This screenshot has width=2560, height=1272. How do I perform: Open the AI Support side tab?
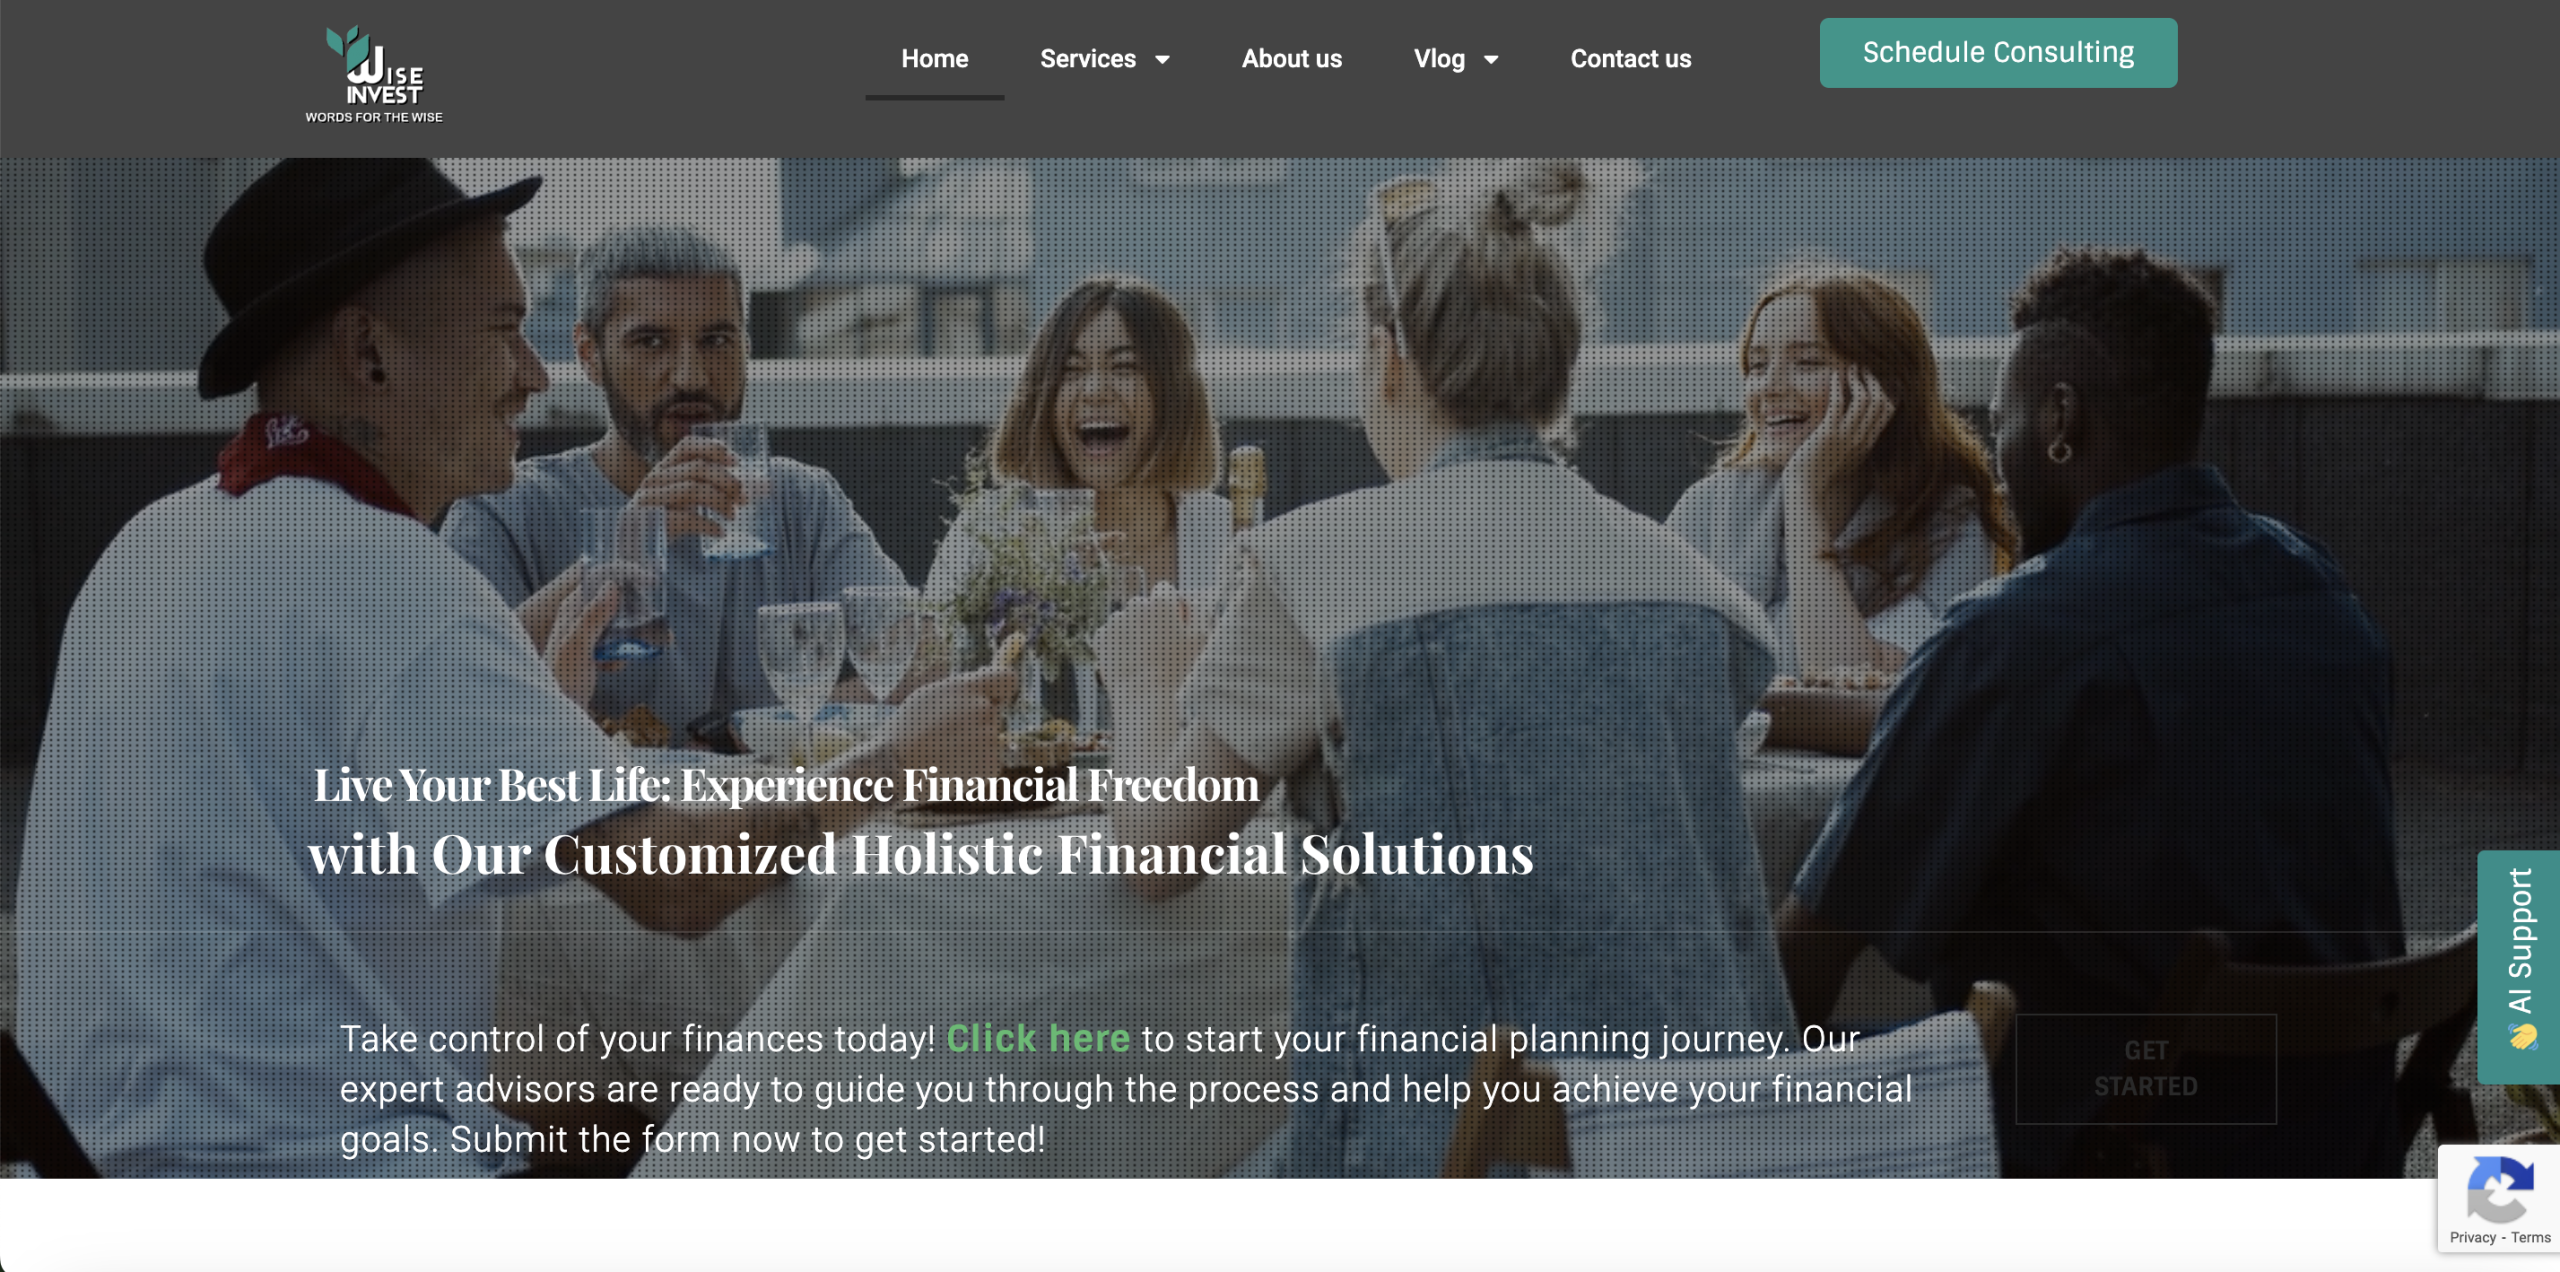tap(2519, 966)
